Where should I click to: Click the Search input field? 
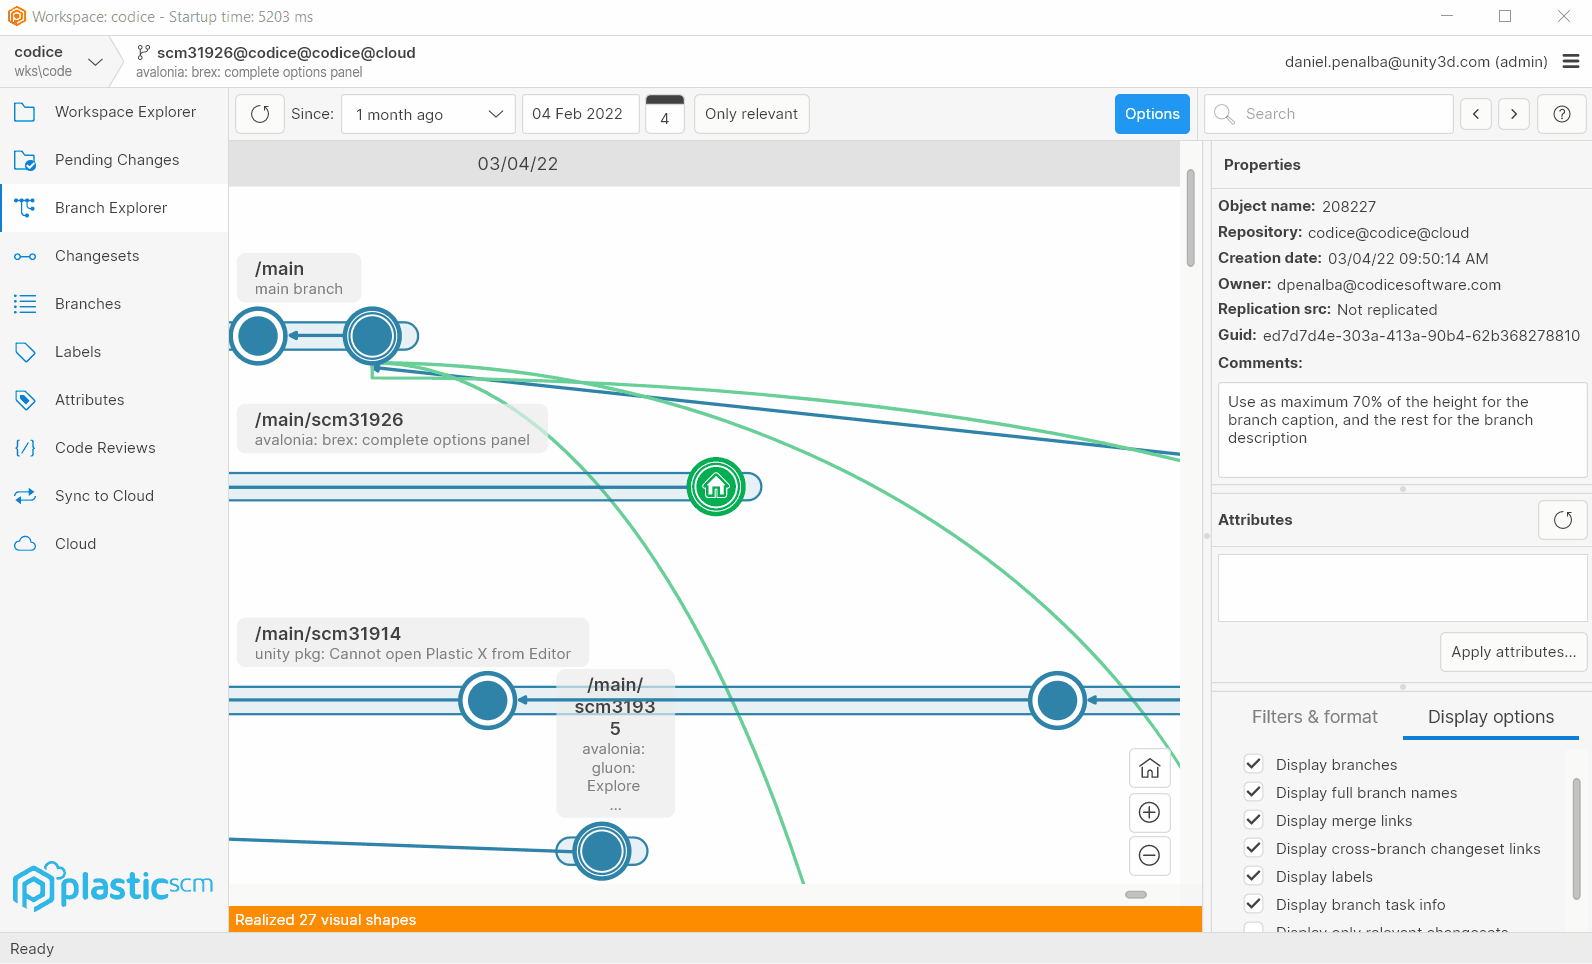tap(1340, 114)
